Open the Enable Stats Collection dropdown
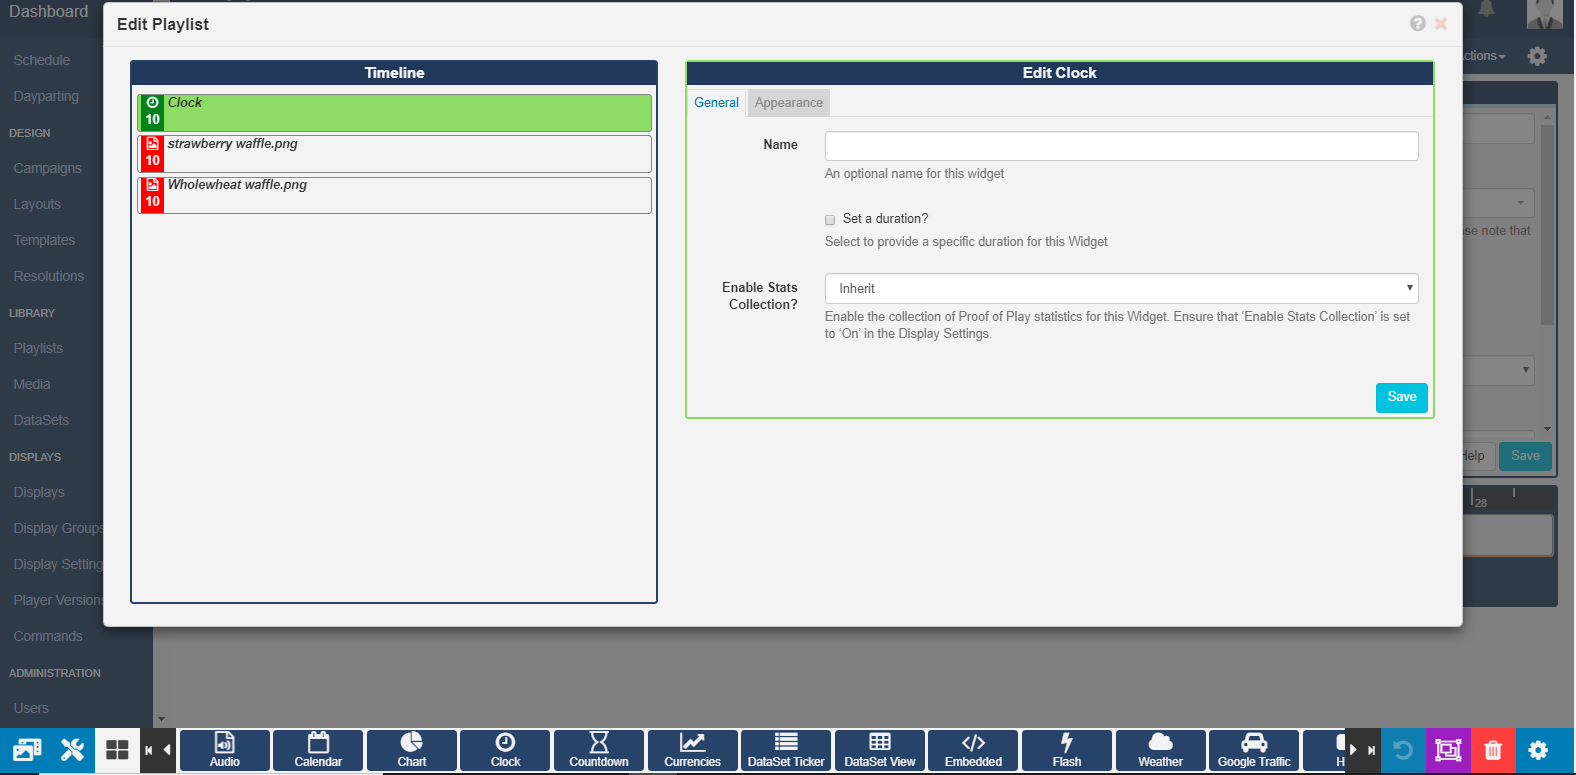This screenshot has width=1576, height=775. pyautogui.click(x=1121, y=288)
